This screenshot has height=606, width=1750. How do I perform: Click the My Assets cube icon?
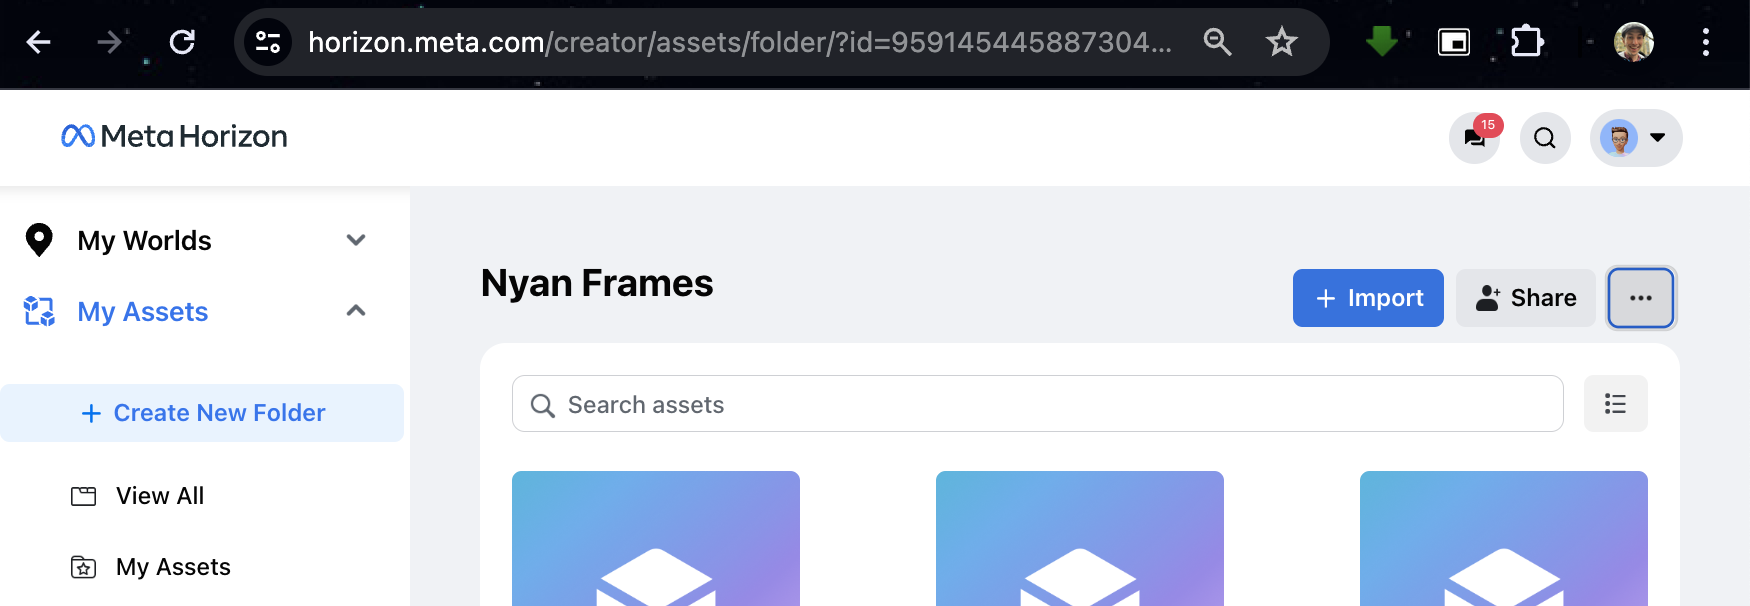[x=39, y=311]
